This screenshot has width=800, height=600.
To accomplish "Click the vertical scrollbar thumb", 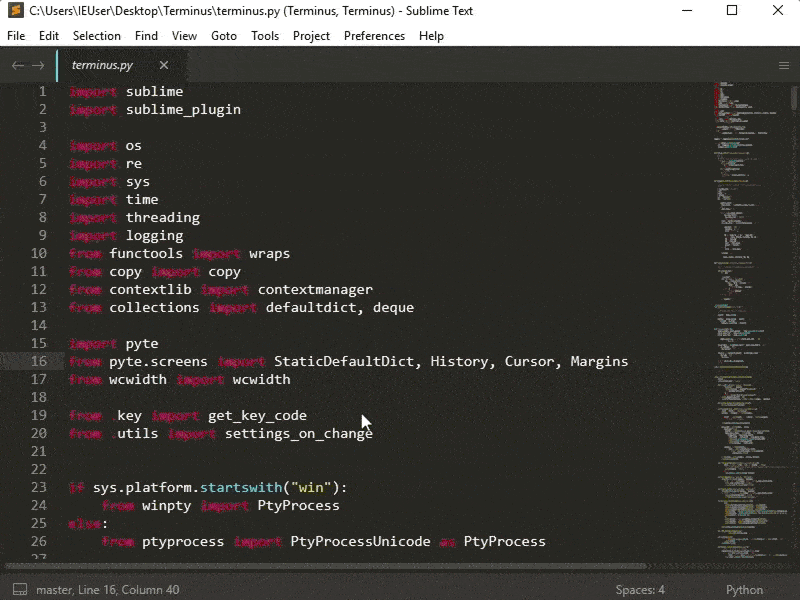I will tap(794, 98).
